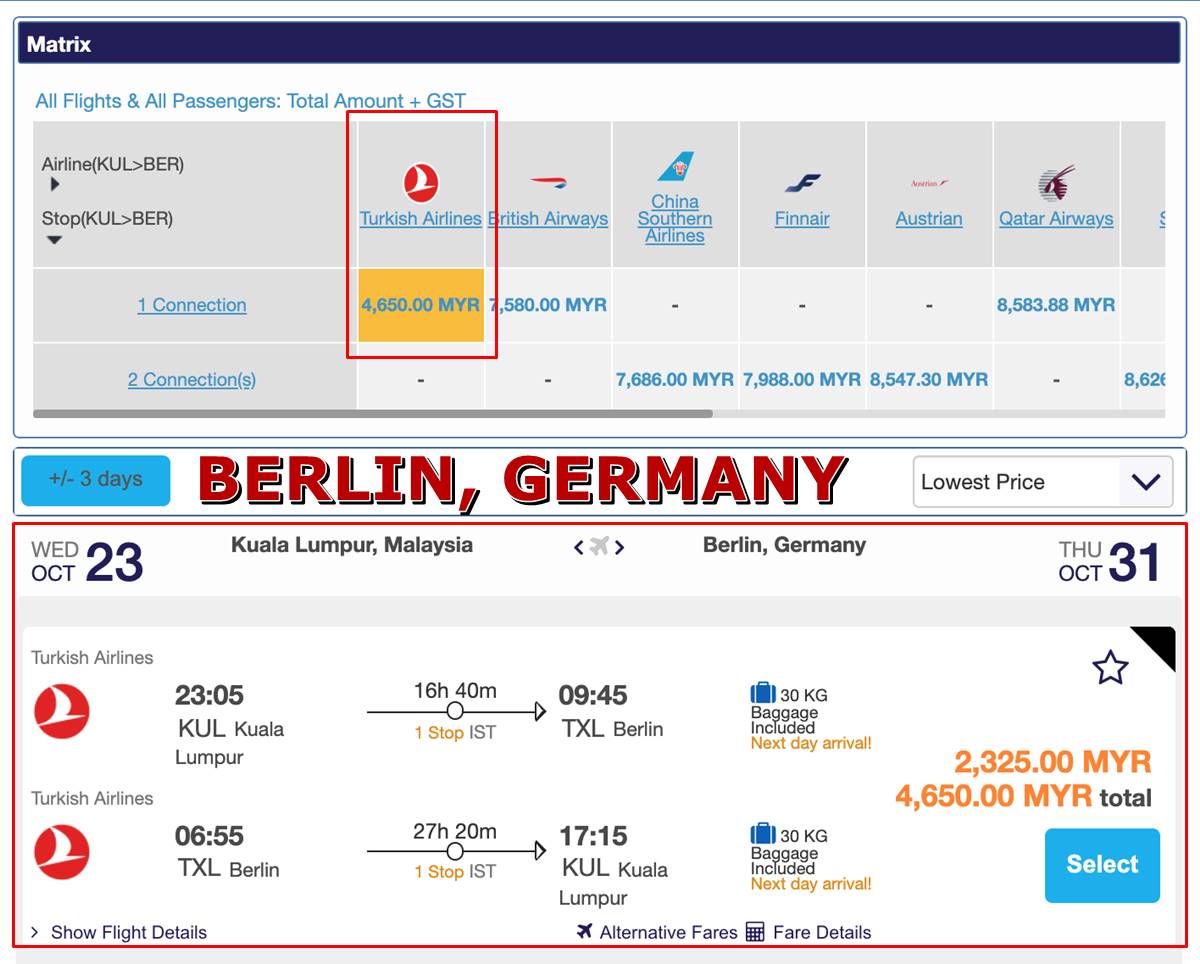Go to previous date using left chevron
This screenshot has height=964, width=1200.
[578, 547]
